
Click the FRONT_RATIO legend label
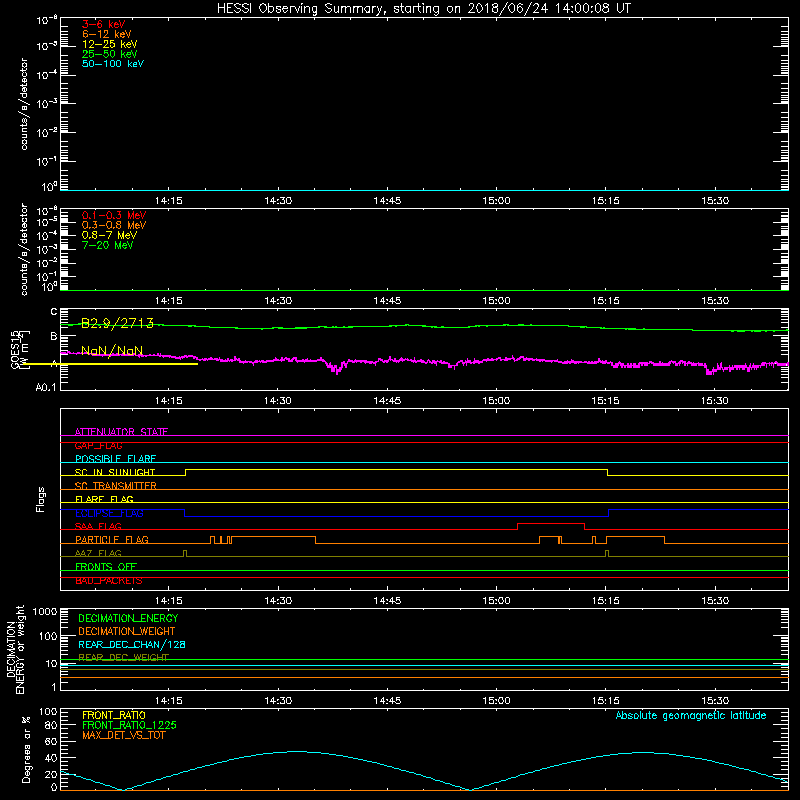[114, 715]
